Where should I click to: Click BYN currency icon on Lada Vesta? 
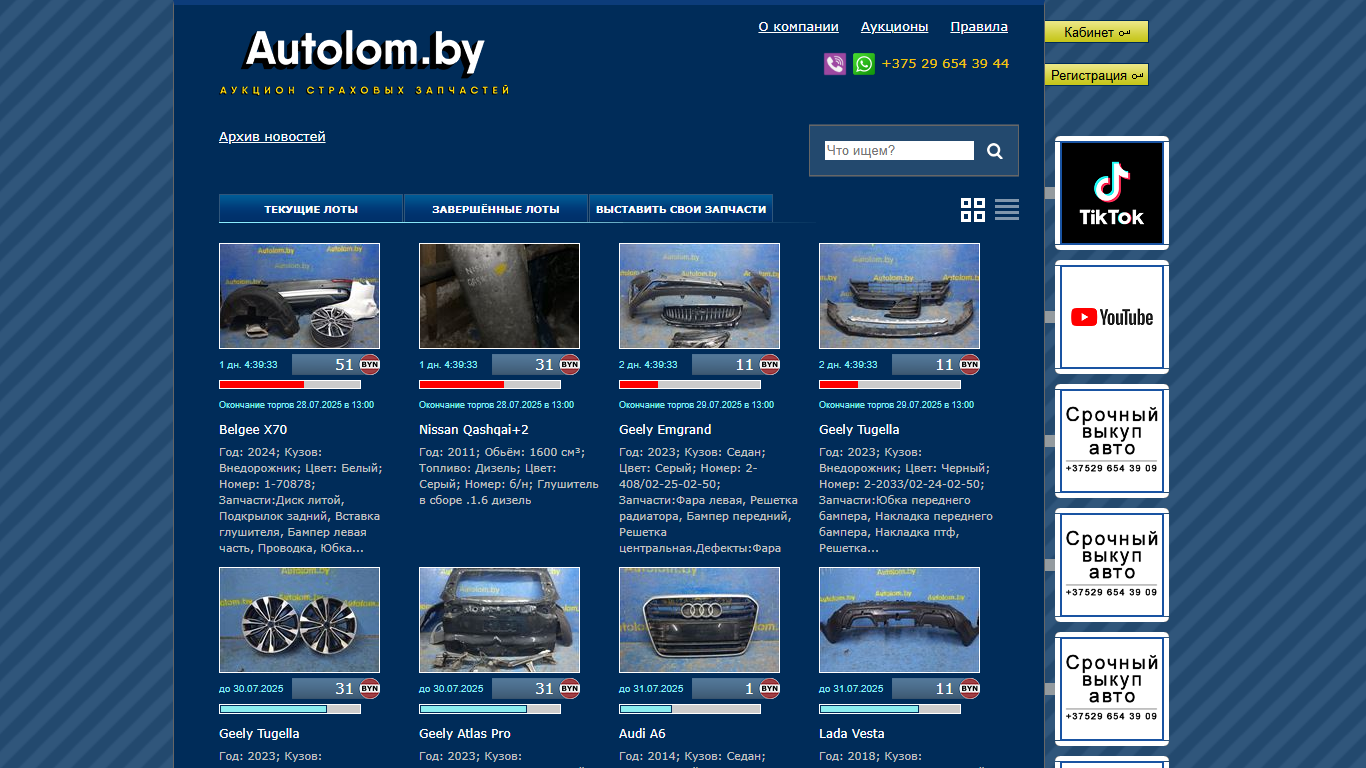click(970, 688)
